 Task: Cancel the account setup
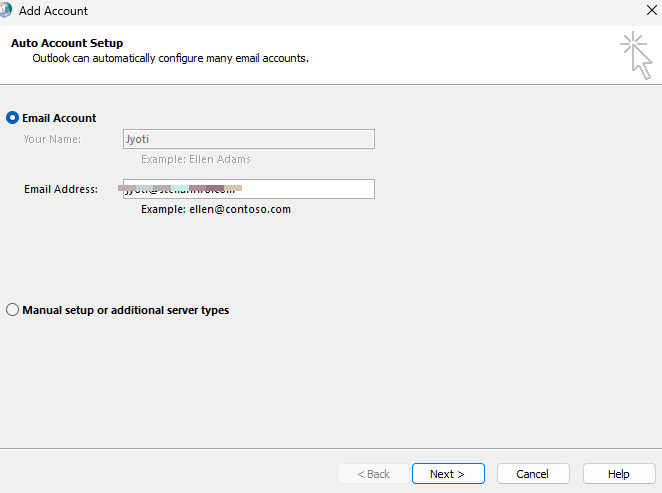(x=533, y=474)
